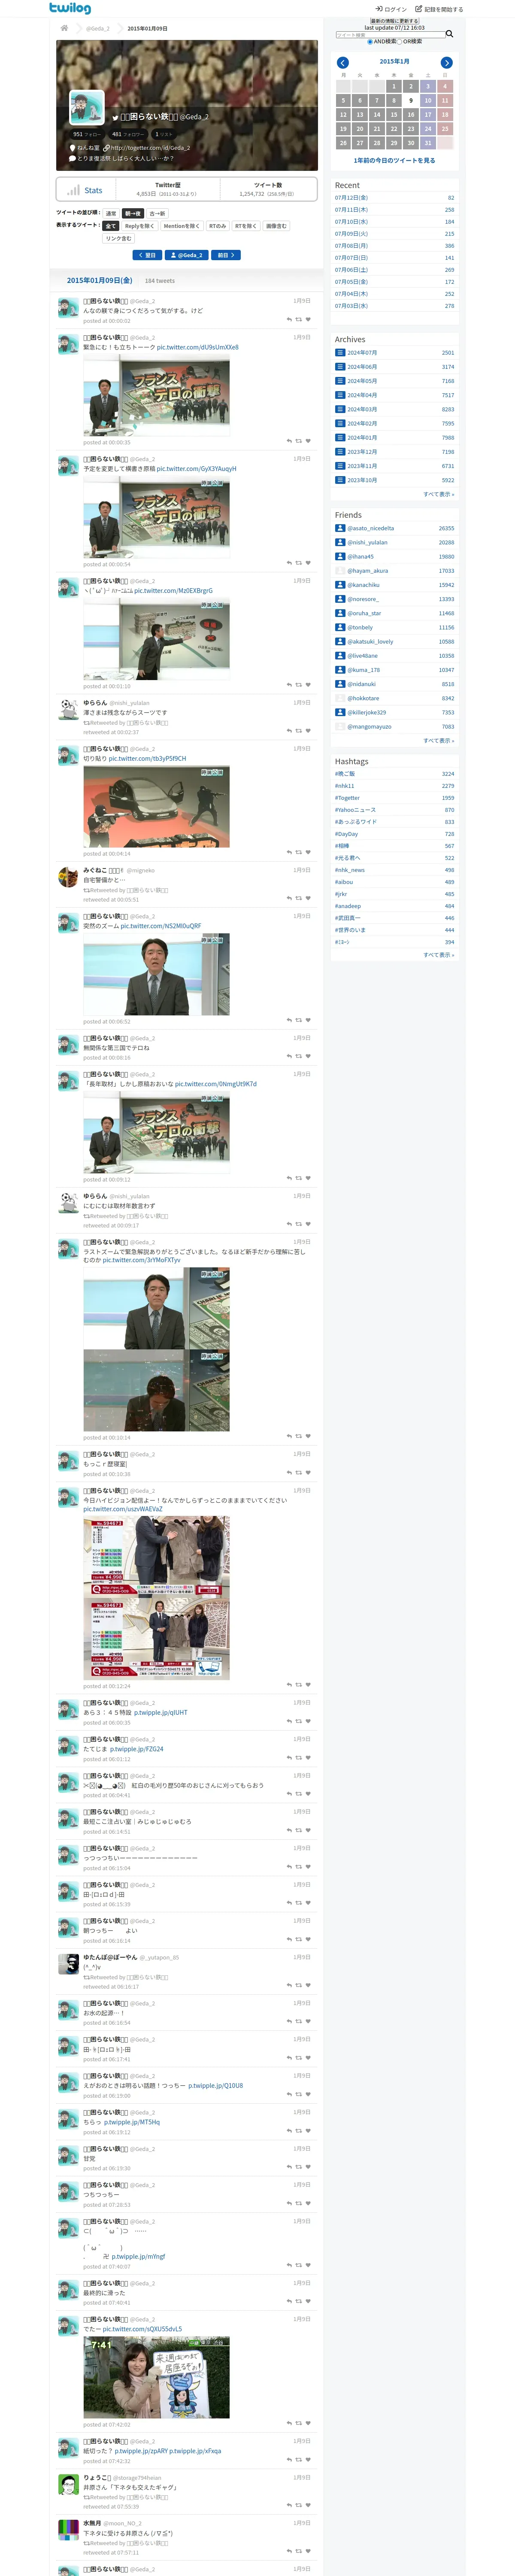
Task: Like the tweet posted at 00:08:16
Action: click(308, 1057)
